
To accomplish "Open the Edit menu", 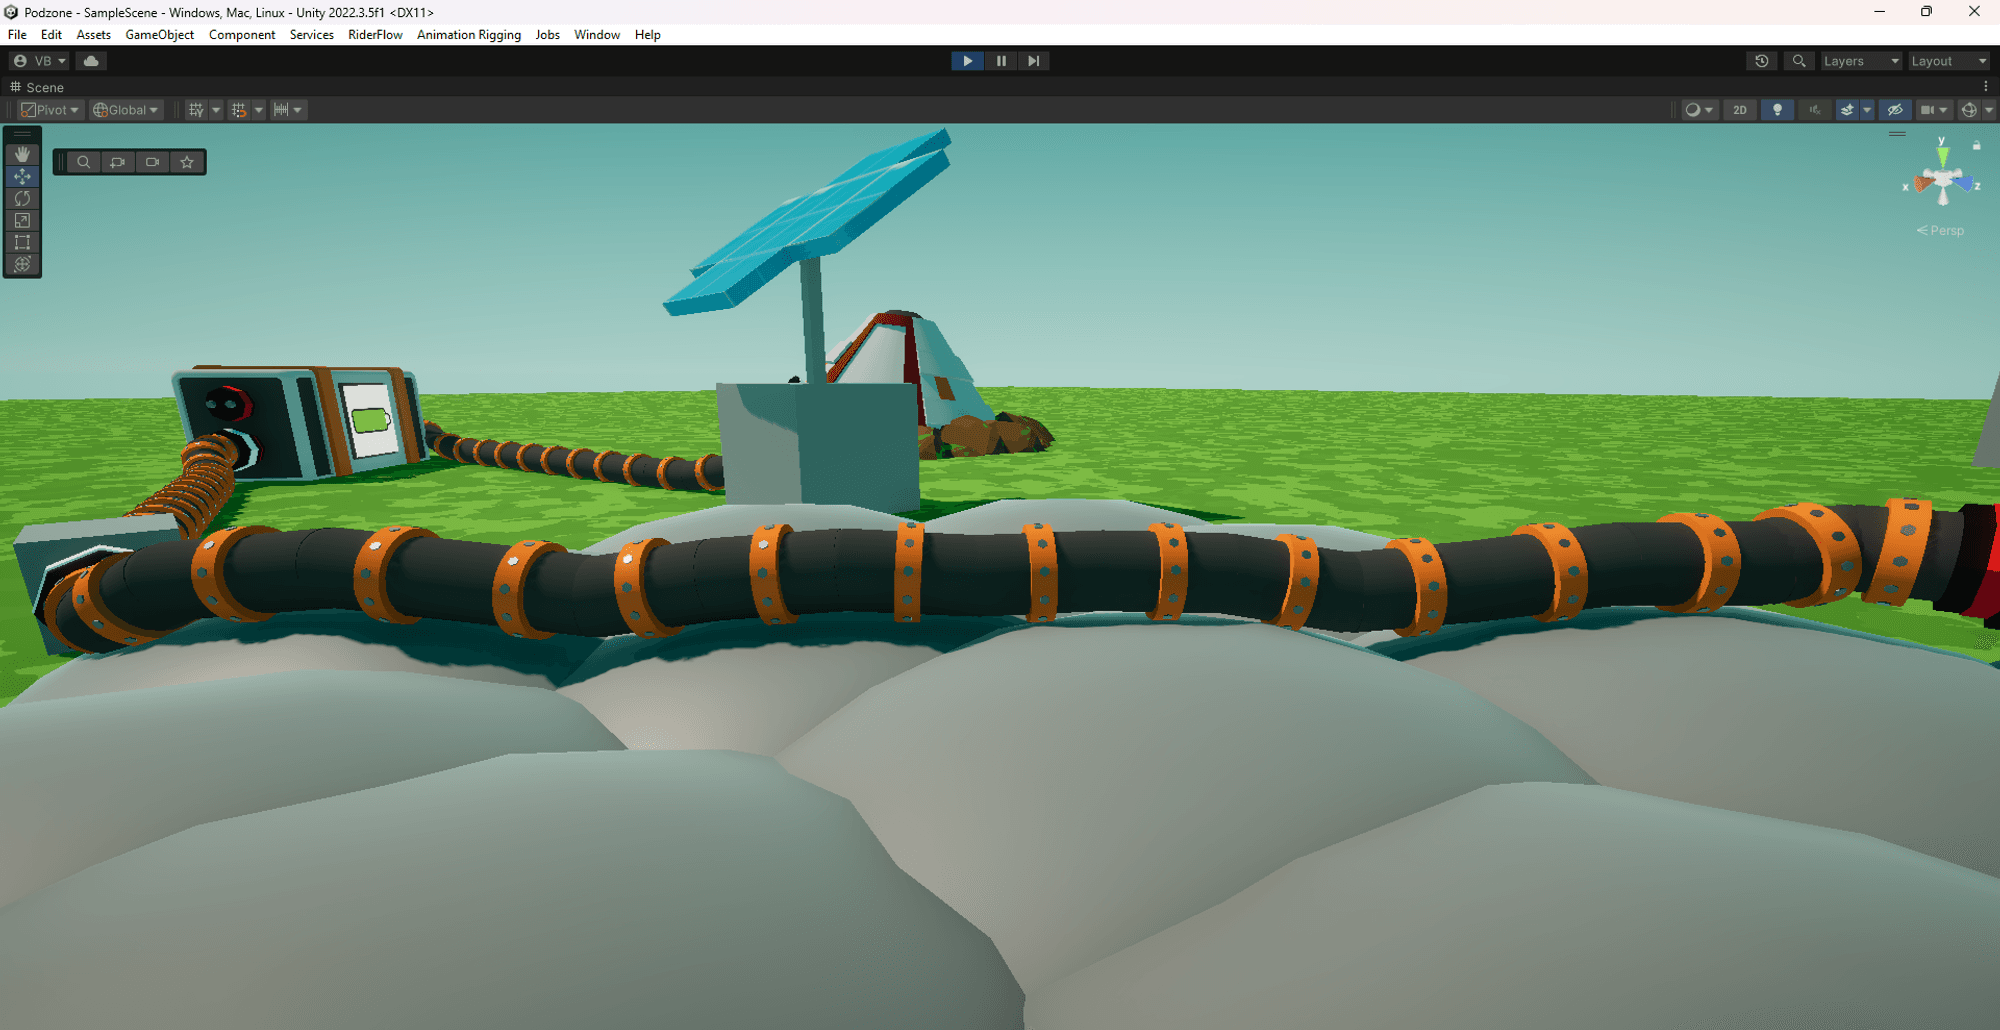I will [51, 34].
